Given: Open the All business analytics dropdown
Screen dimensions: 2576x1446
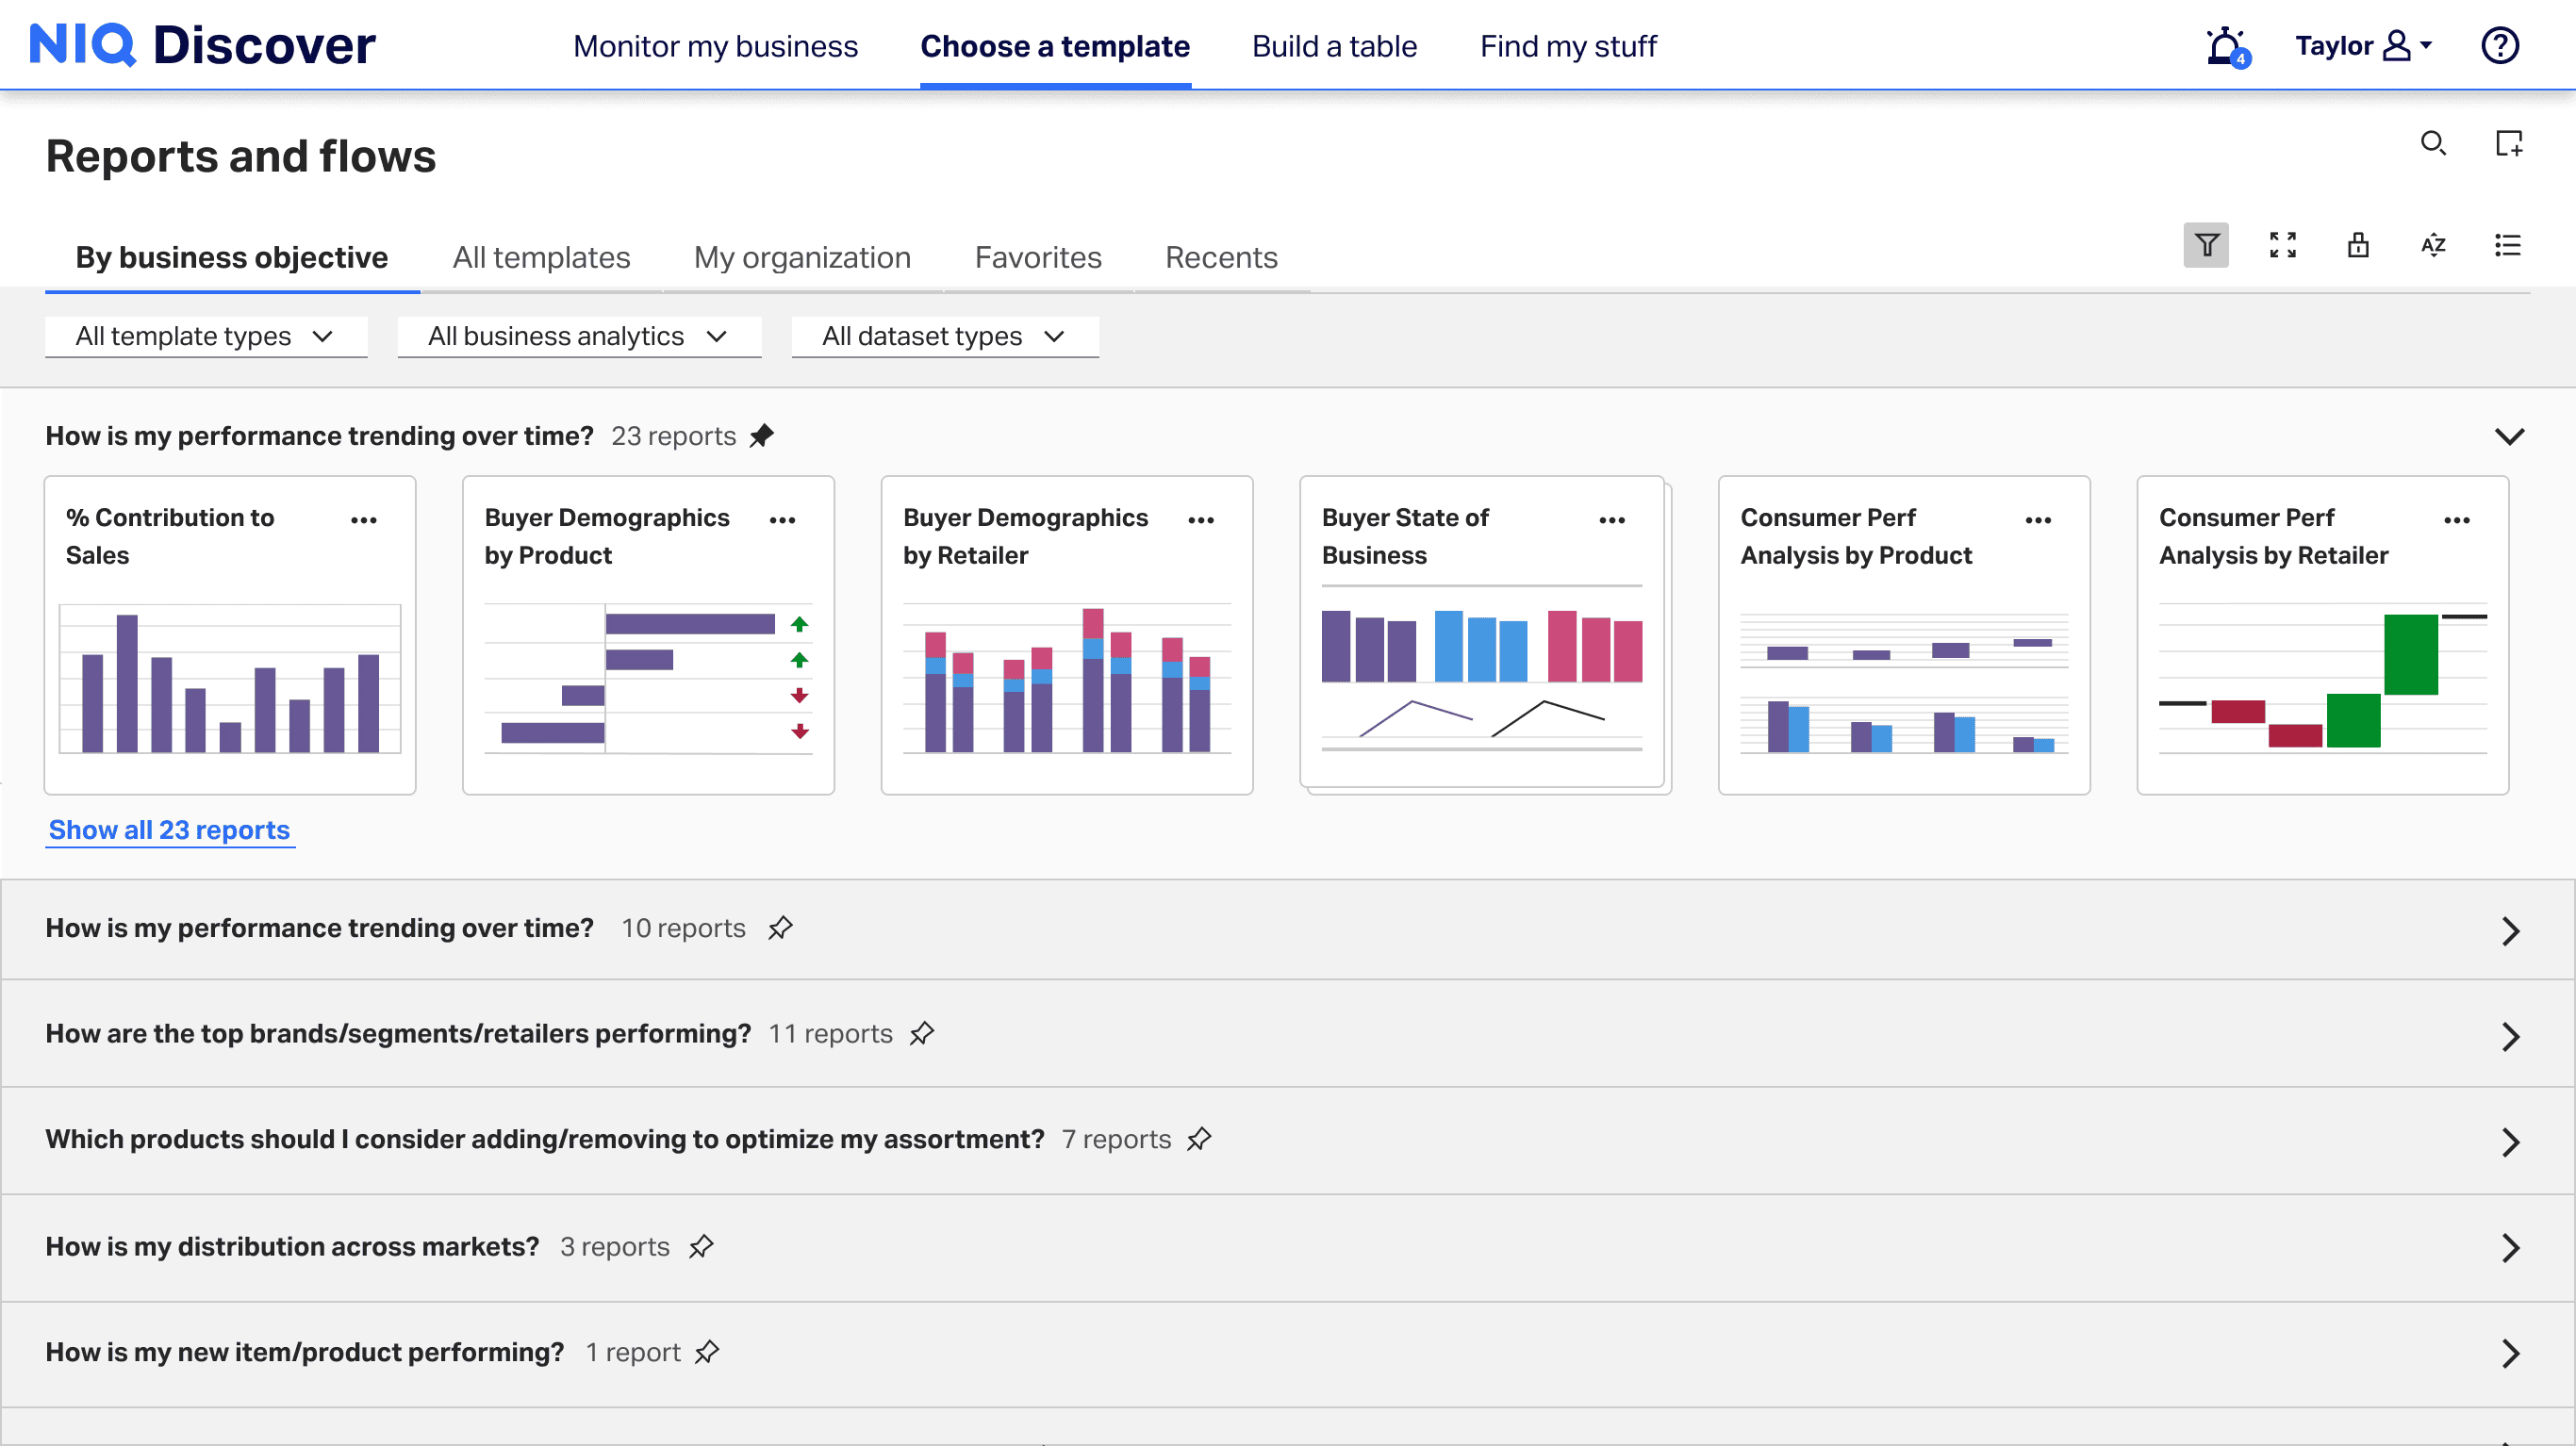Looking at the screenshot, I should tap(578, 336).
